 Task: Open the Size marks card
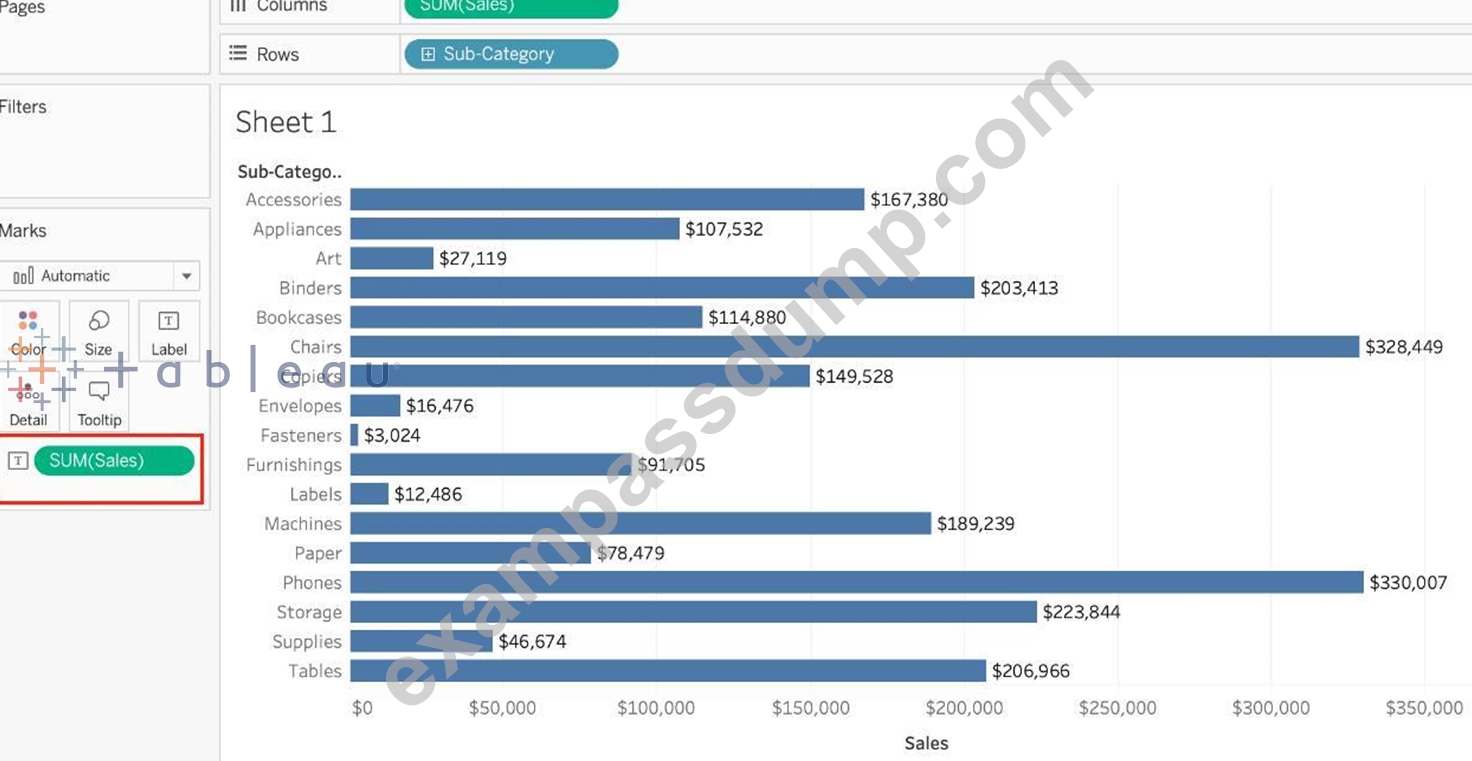pyautogui.click(x=98, y=331)
